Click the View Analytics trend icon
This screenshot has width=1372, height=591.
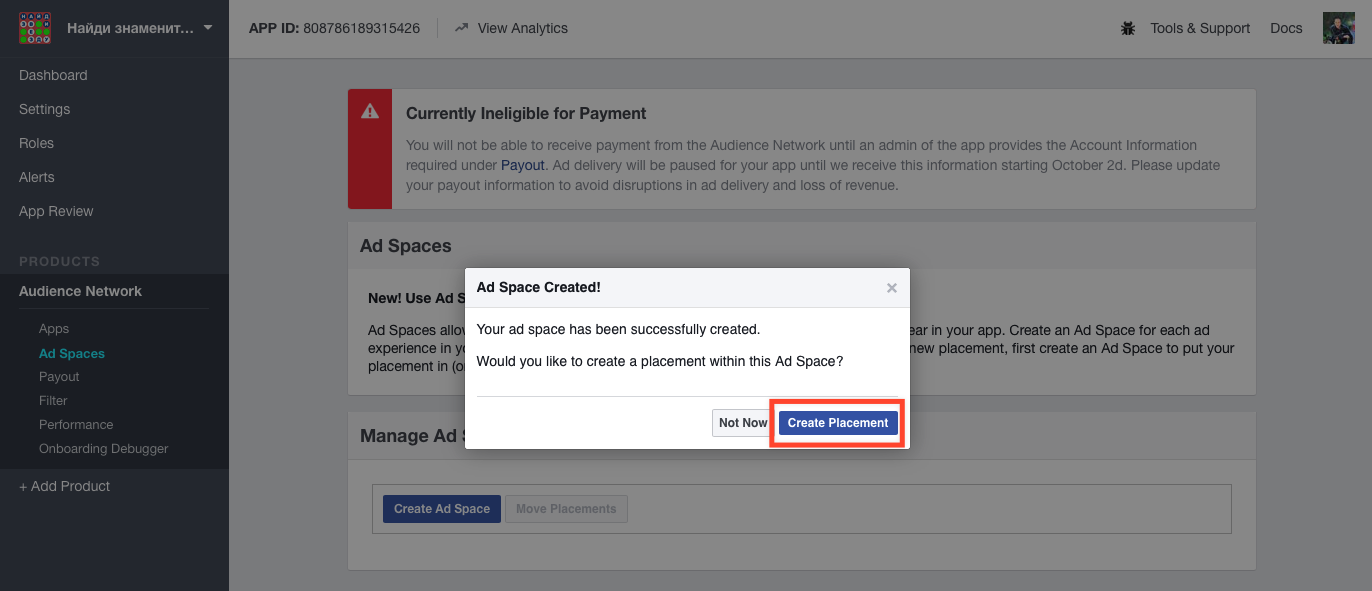[461, 28]
